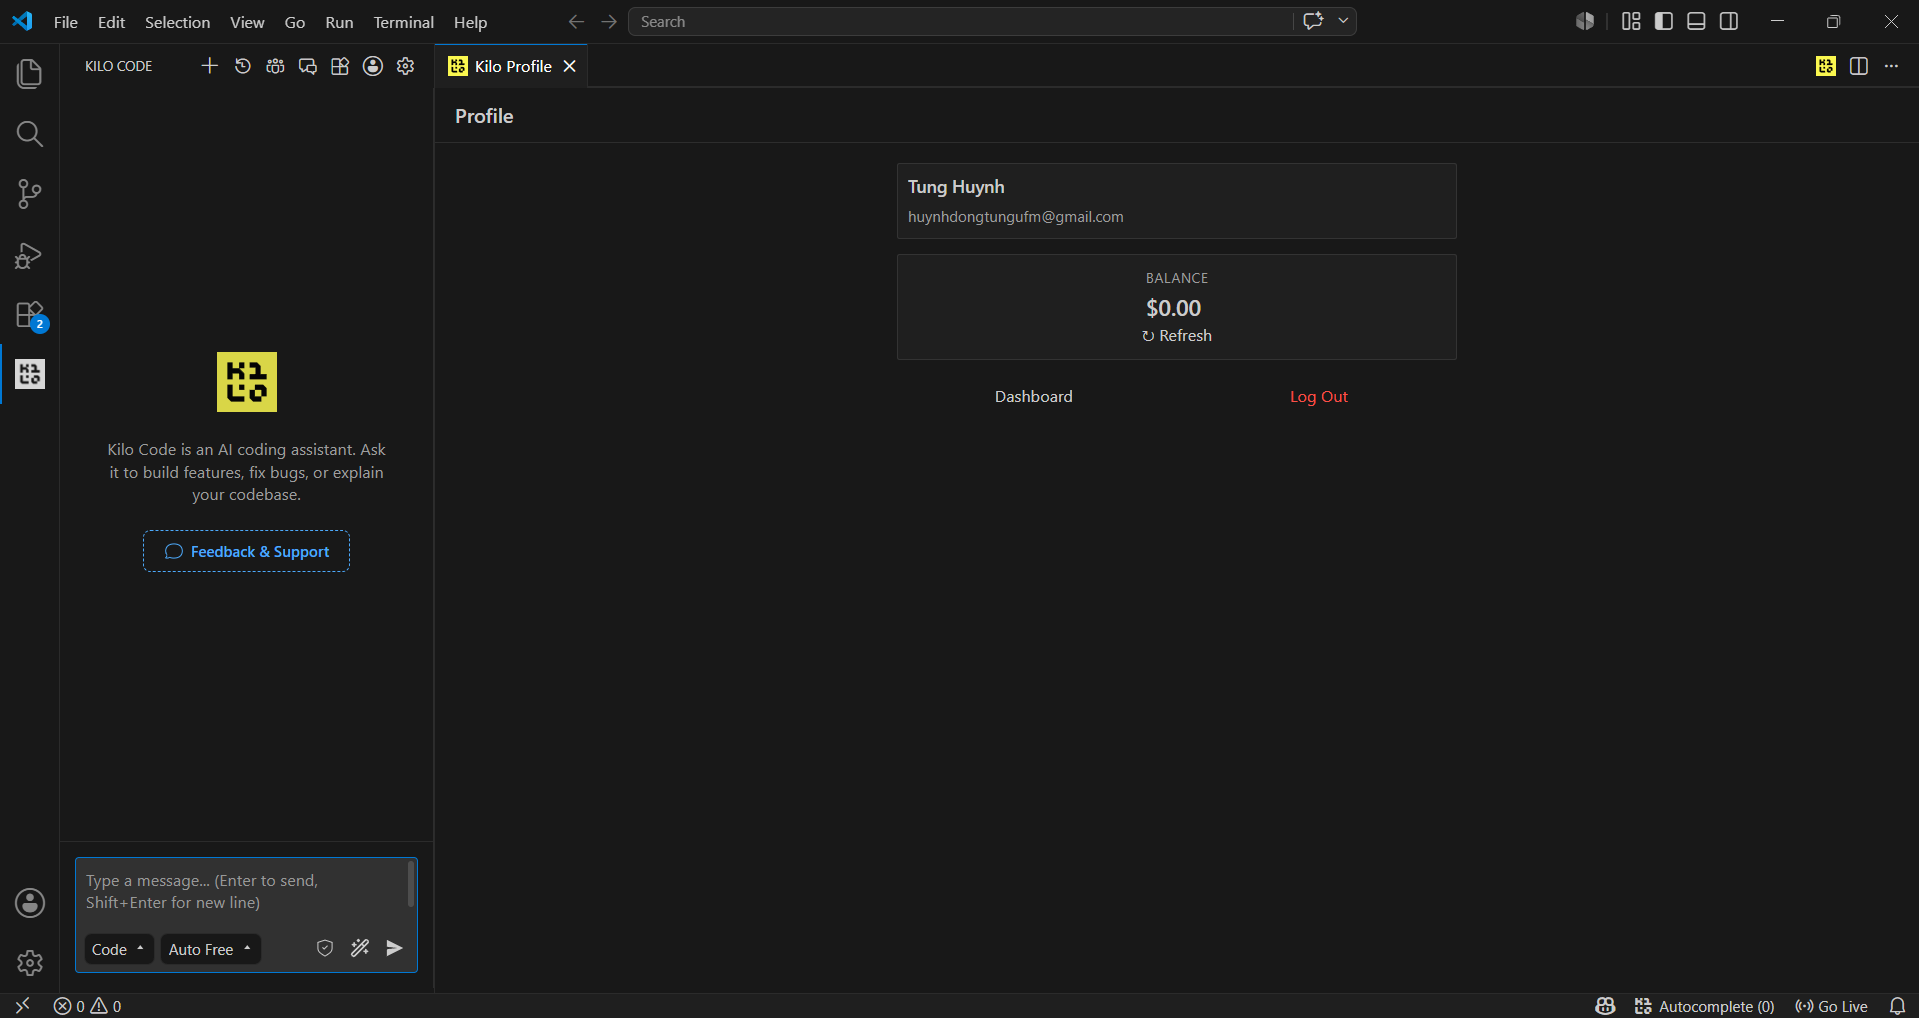Refresh the account balance
1919x1018 pixels.
pyautogui.click(x=1177, y=336)
